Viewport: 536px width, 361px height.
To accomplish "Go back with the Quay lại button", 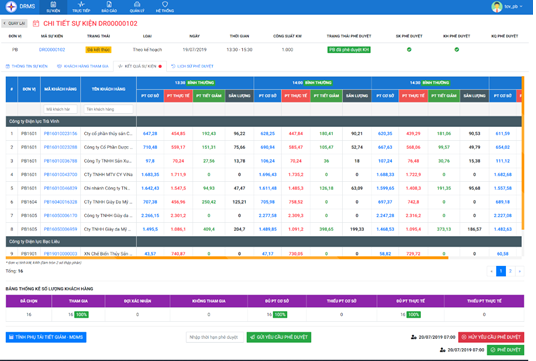I will click(x=14, y=23).
